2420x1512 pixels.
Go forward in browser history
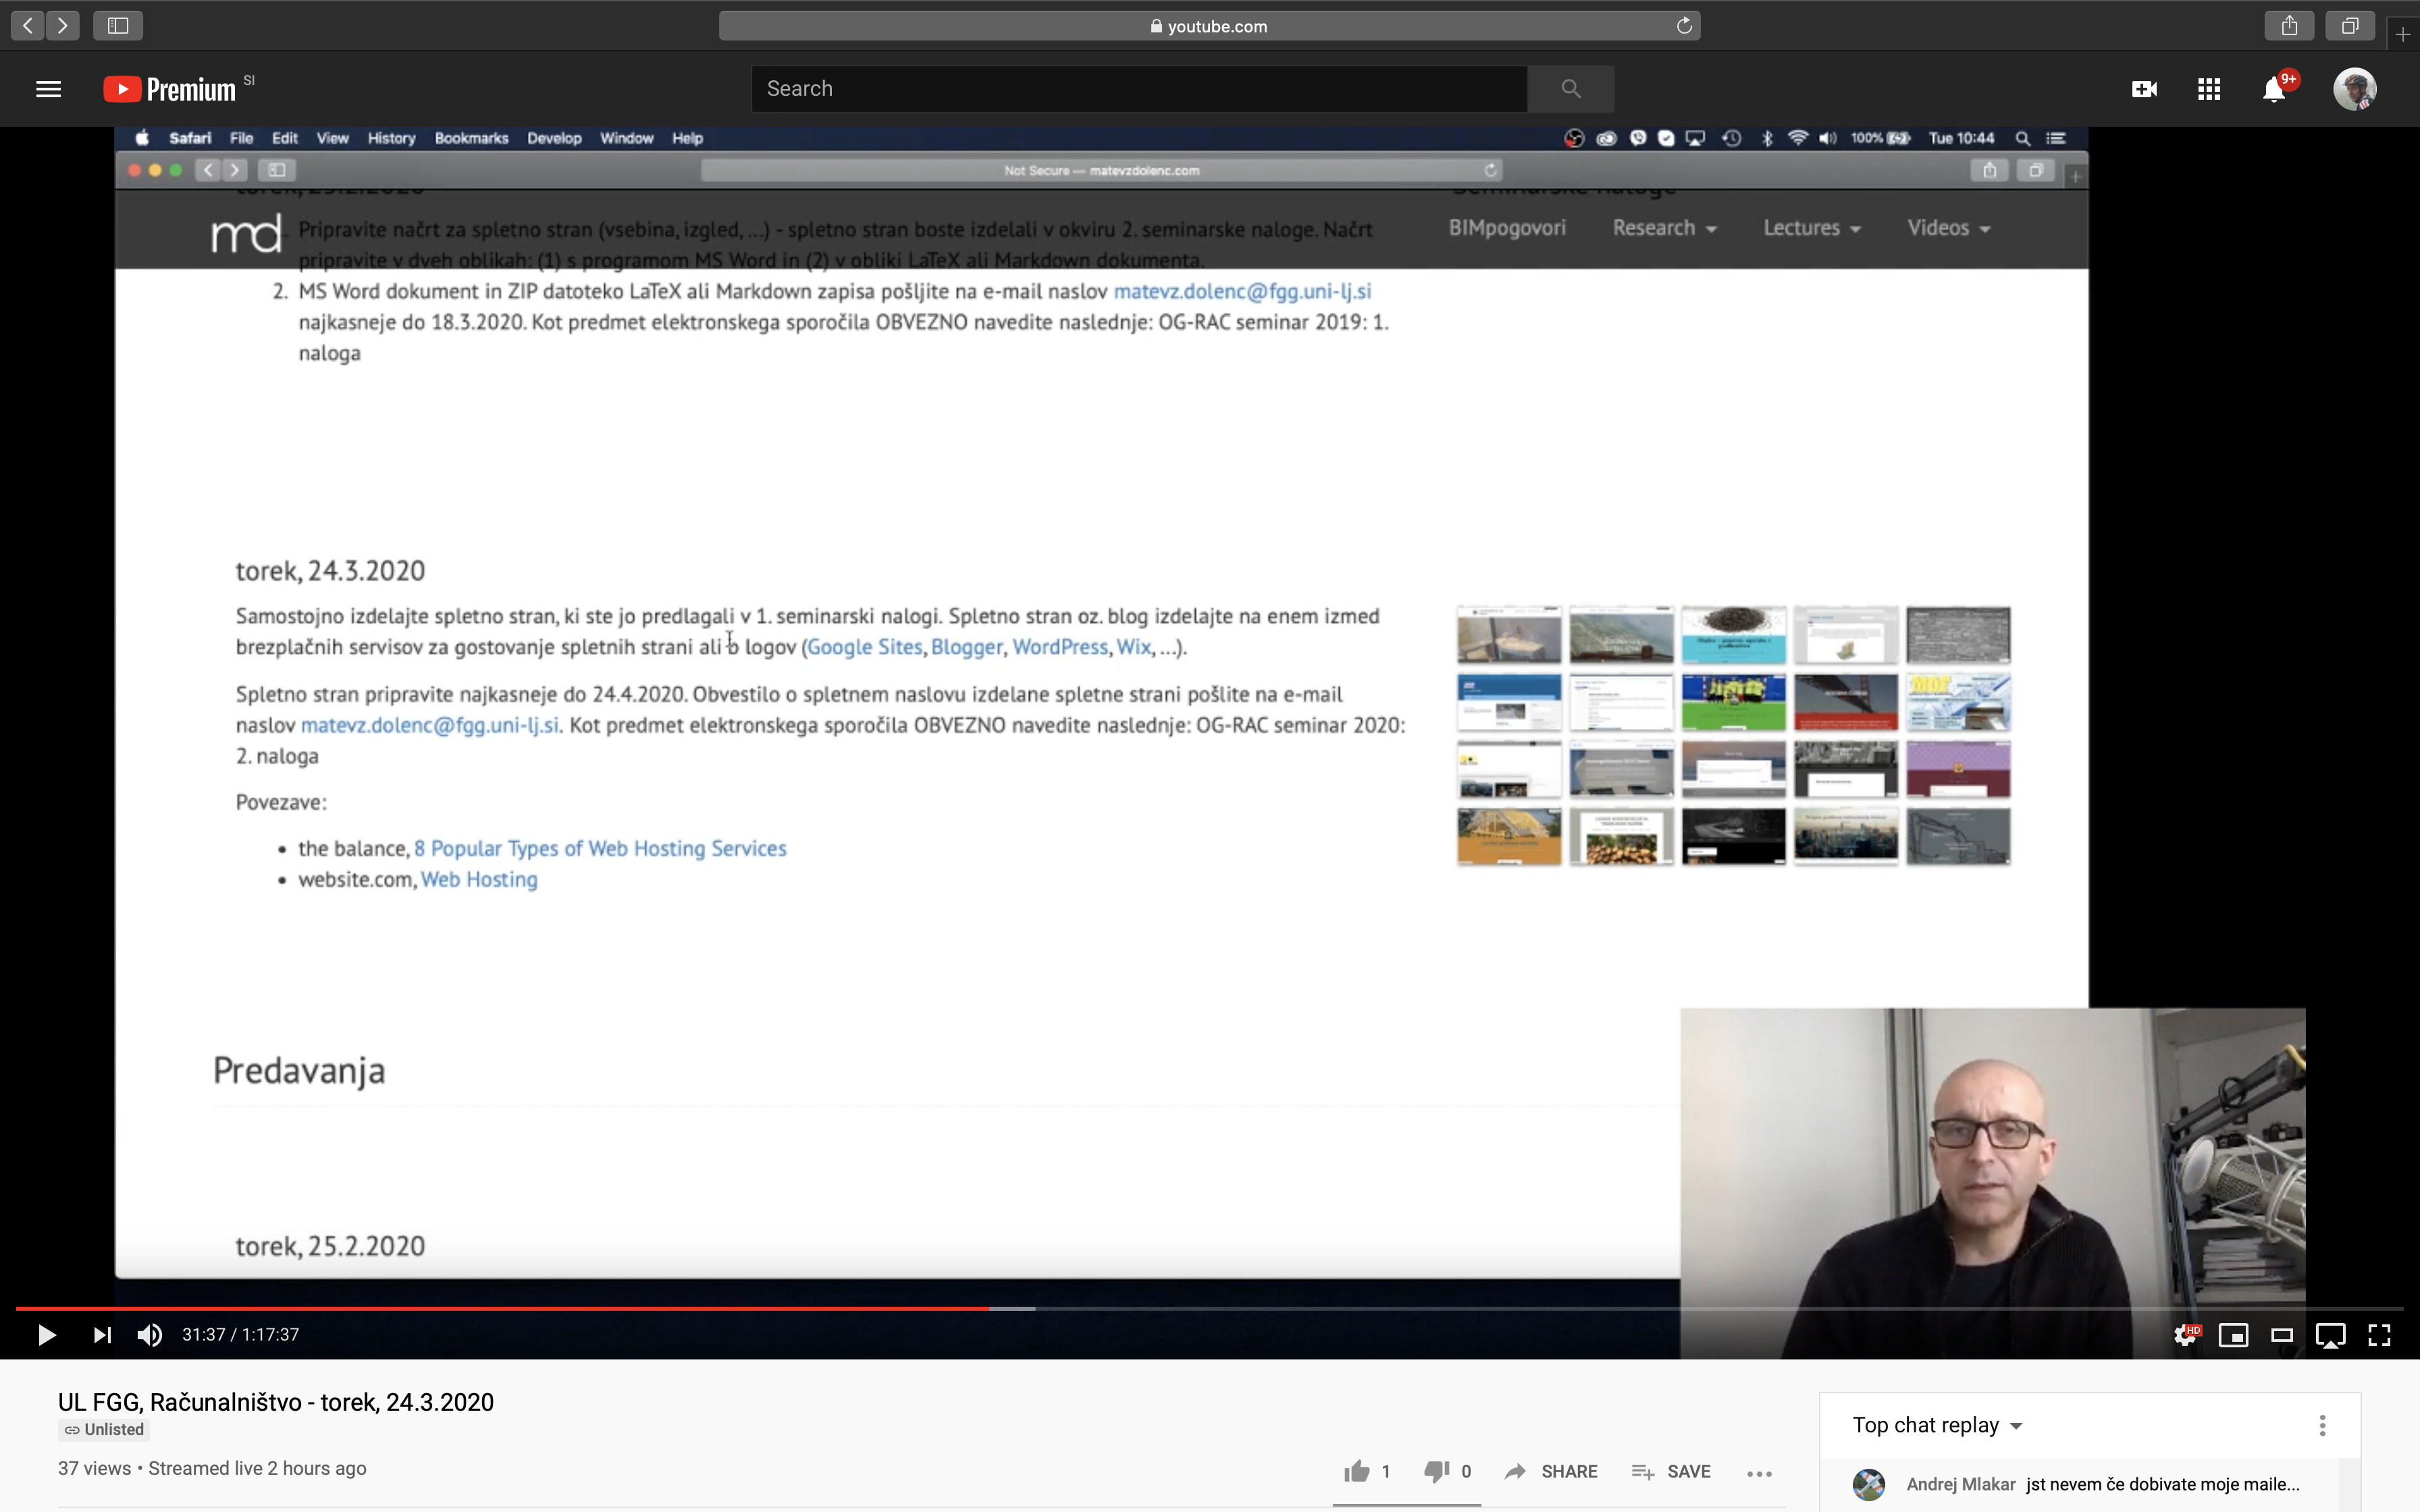pos(63,25)
